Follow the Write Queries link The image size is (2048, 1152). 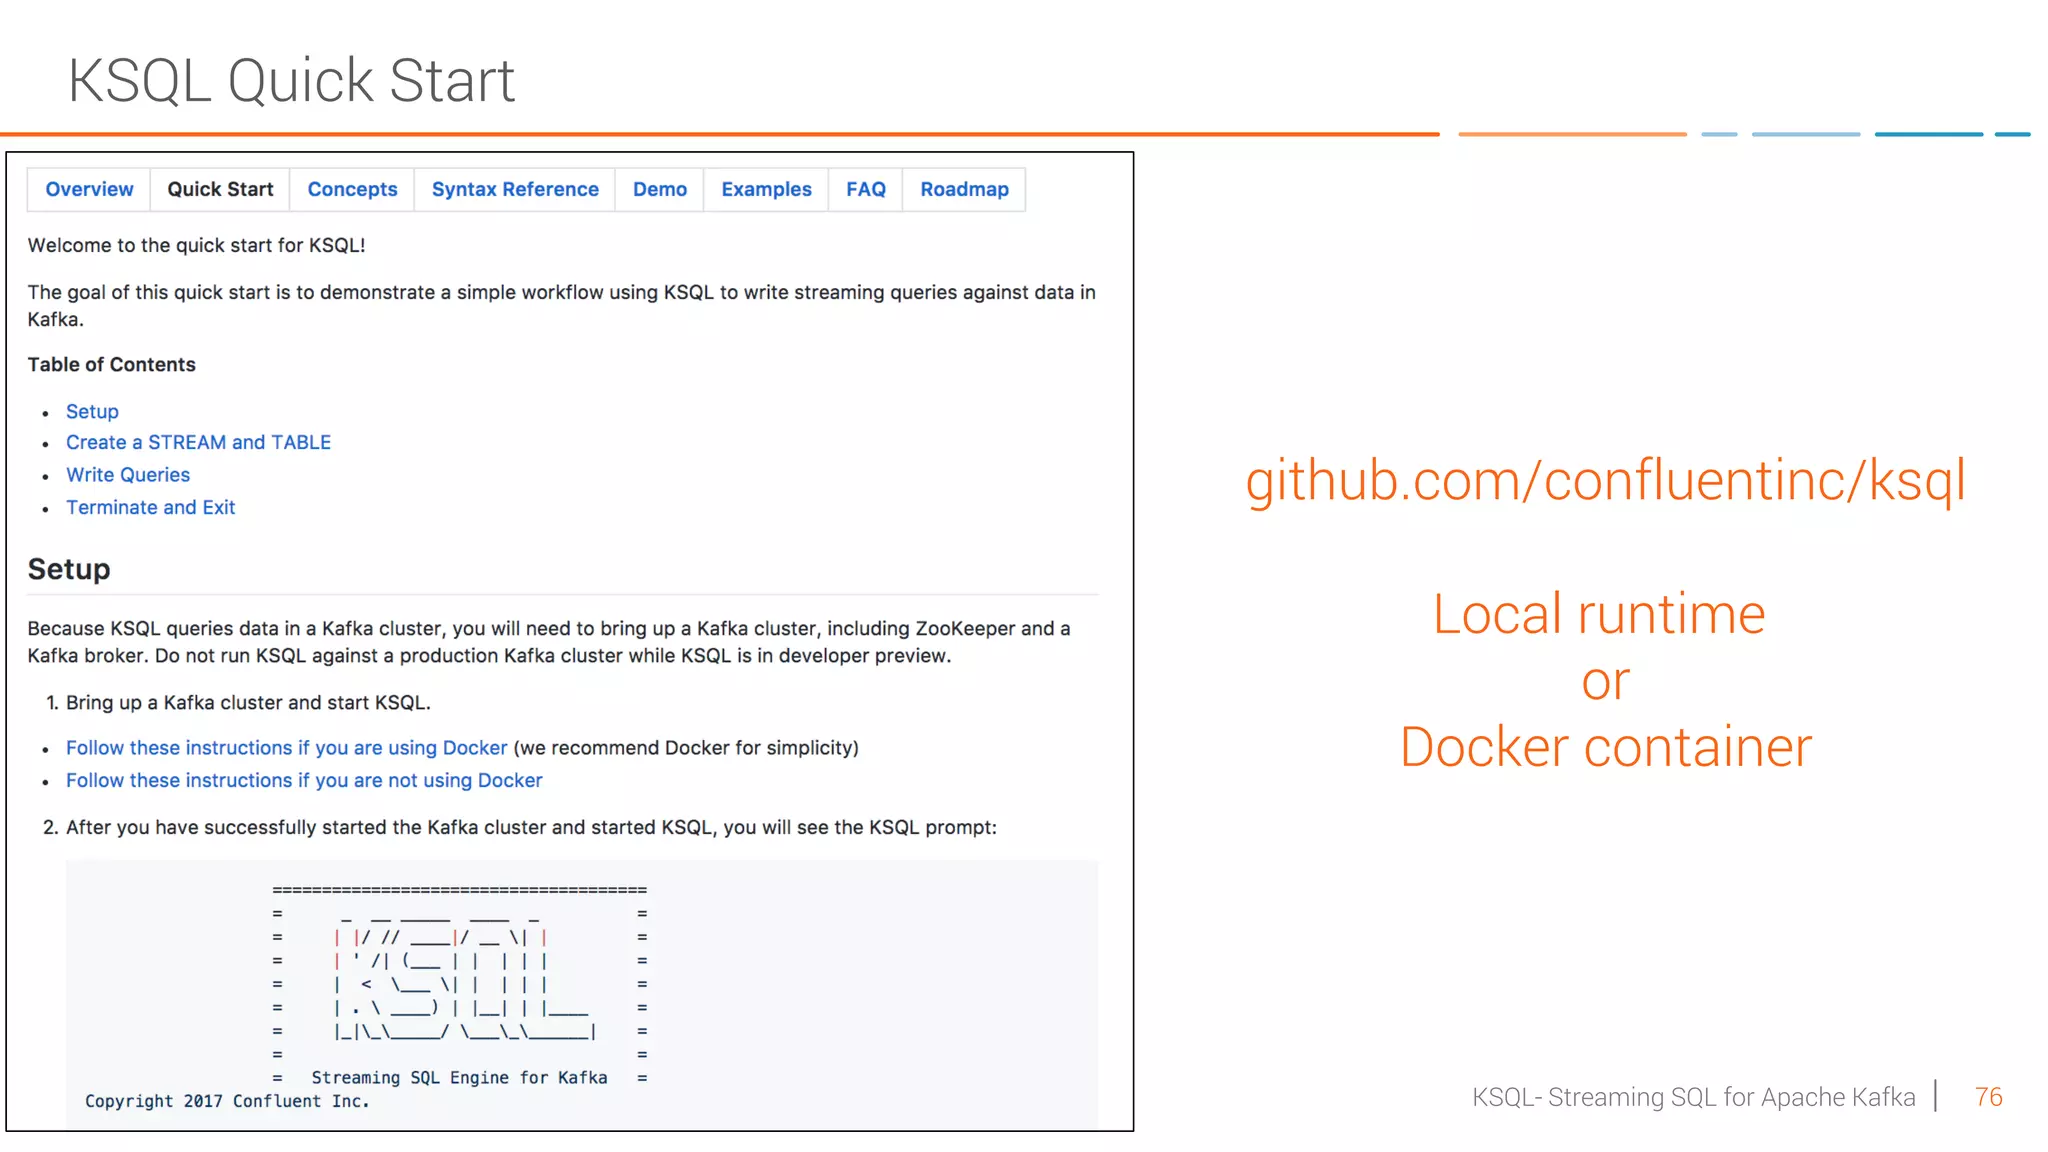pos(128,475)
